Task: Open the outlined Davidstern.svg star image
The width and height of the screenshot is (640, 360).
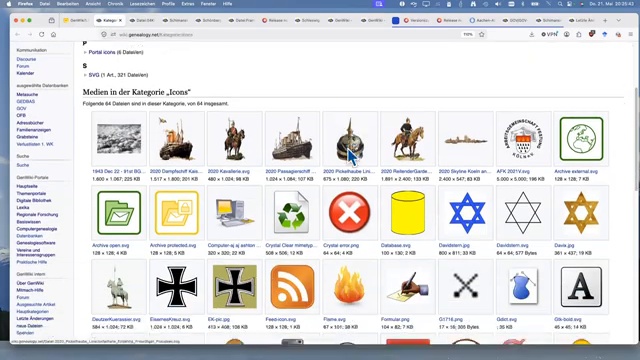Action: [x=523, y=213]
